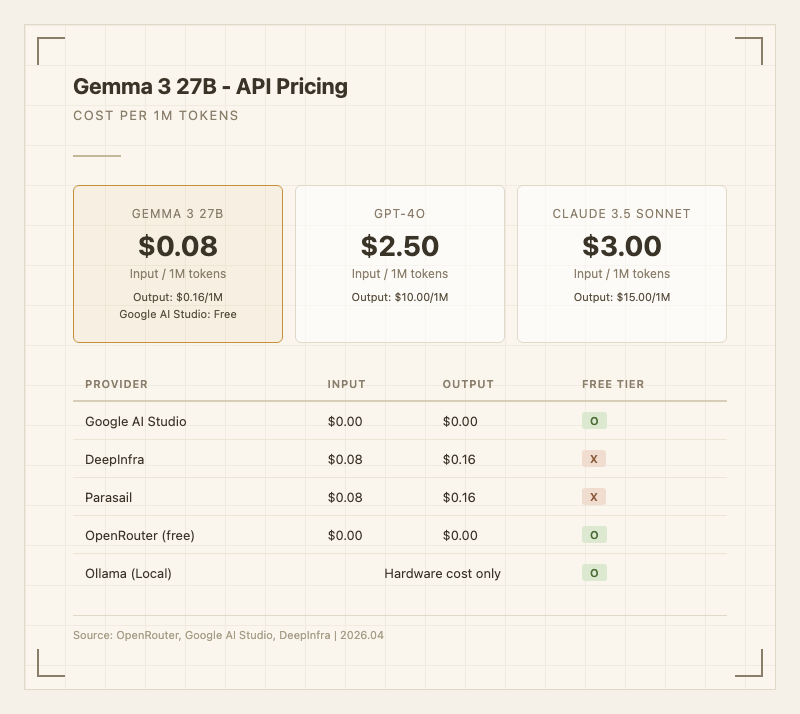Click the Free Tier column header
800x714 pixels.
point(613,384)
